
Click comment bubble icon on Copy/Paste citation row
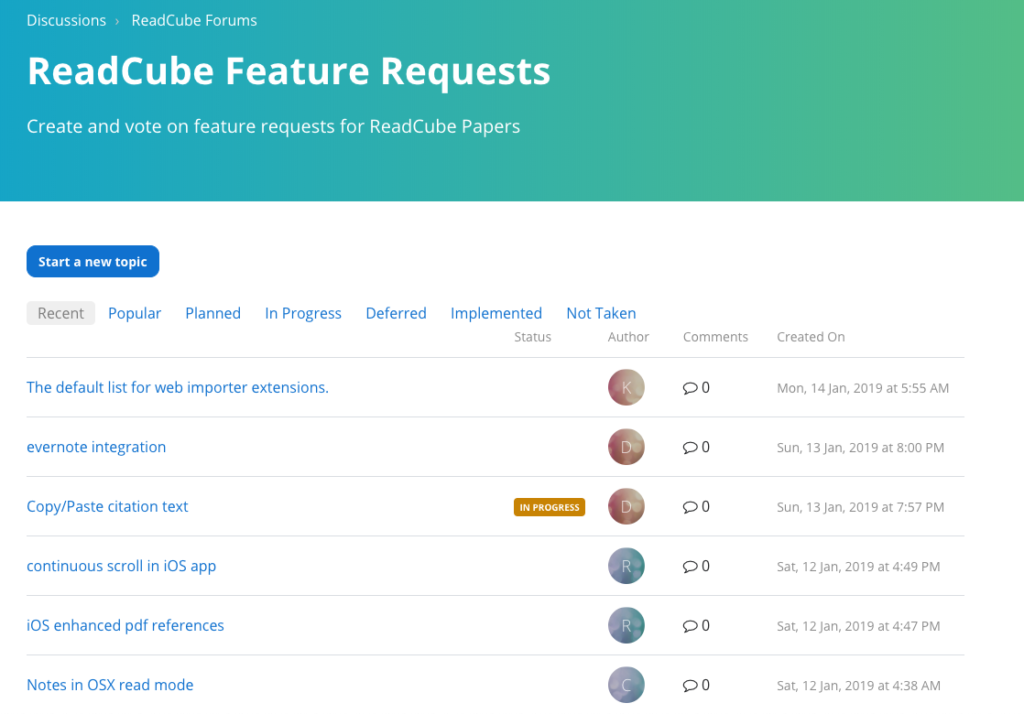(x=690, y=507)
